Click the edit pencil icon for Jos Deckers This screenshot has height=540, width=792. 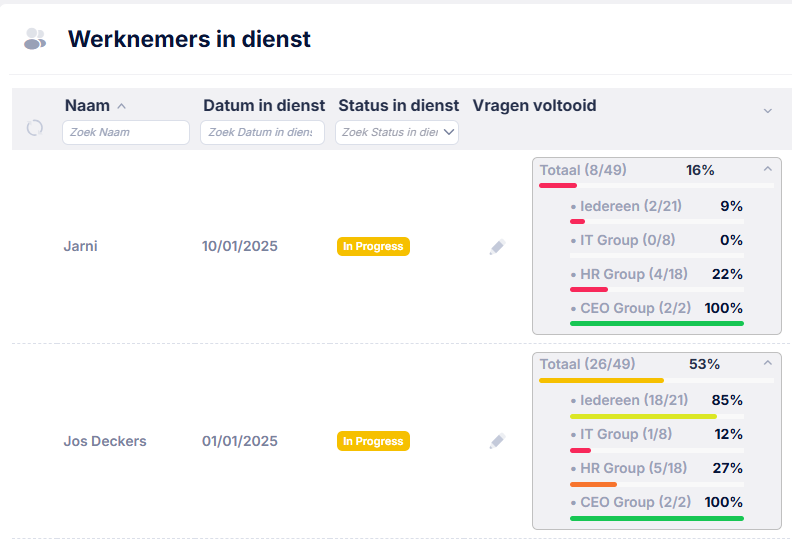pos(498,441)
